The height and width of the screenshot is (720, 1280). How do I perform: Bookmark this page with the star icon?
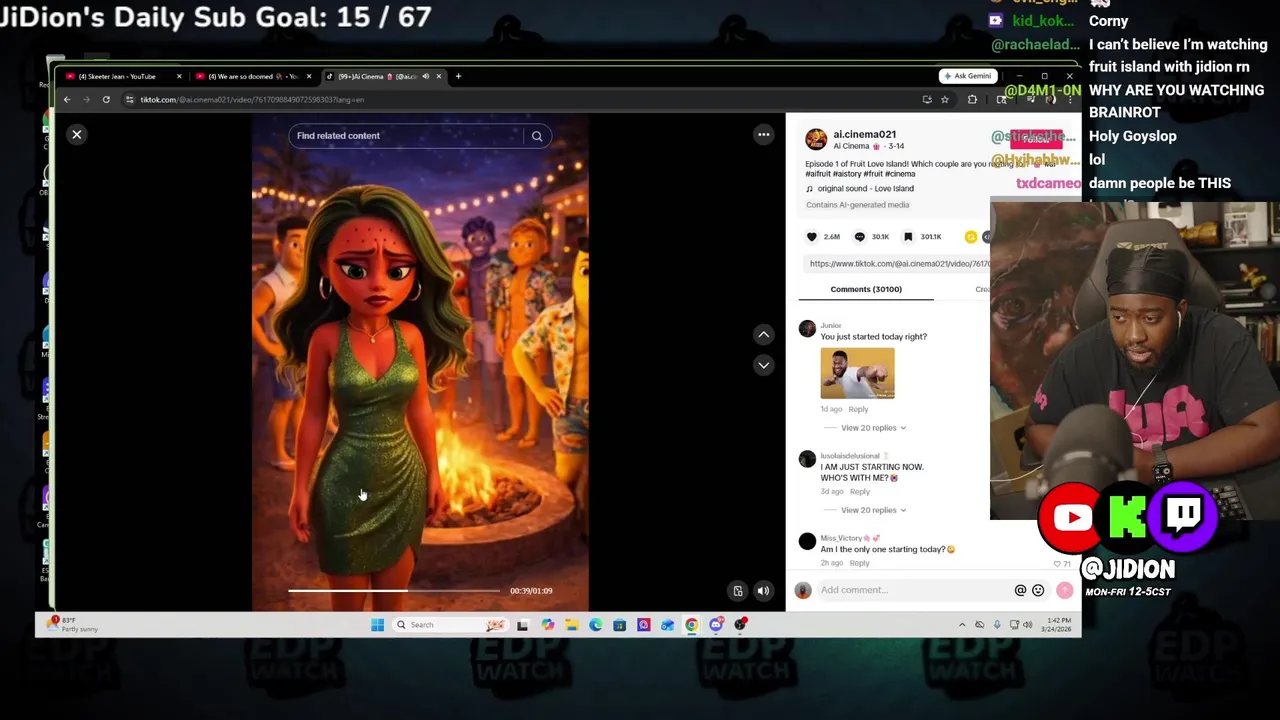point(944,99)
